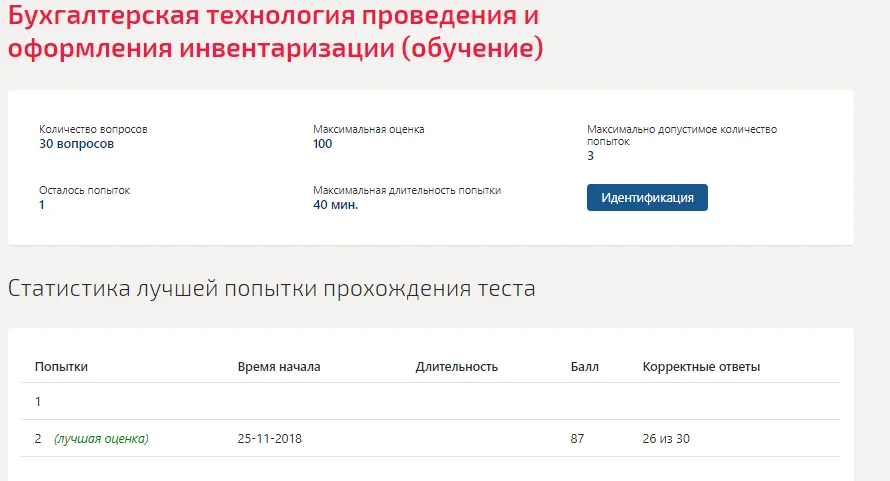Screen dimensions: 890x481
Task: Click the Осталось попыток label
Action: (85, 190)
